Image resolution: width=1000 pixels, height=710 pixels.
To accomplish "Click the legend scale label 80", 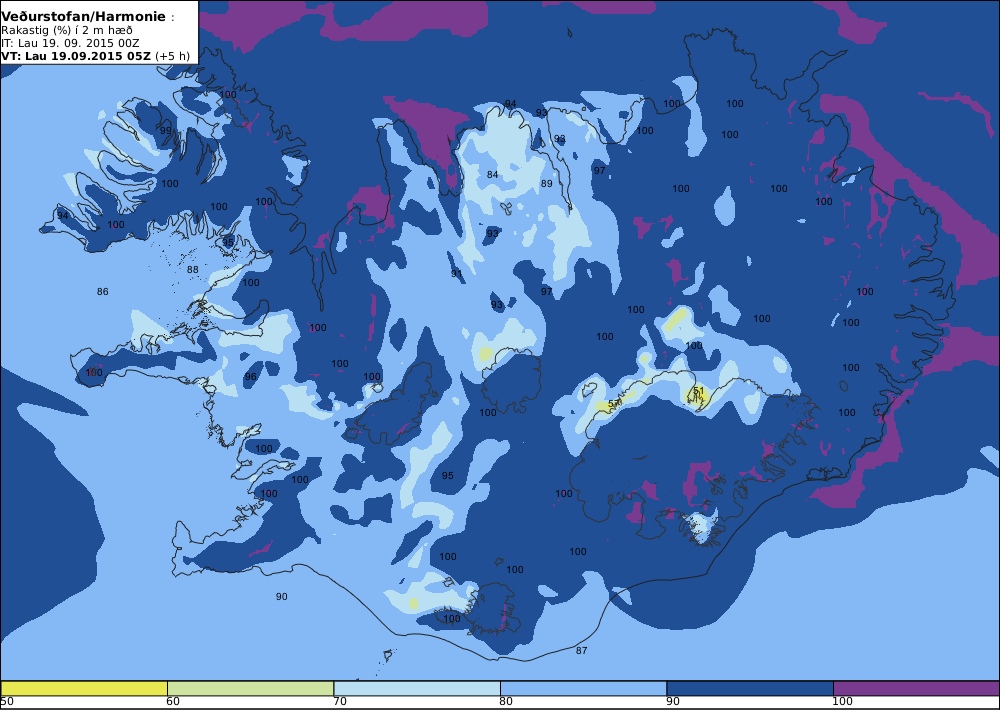I will (506, 702).
